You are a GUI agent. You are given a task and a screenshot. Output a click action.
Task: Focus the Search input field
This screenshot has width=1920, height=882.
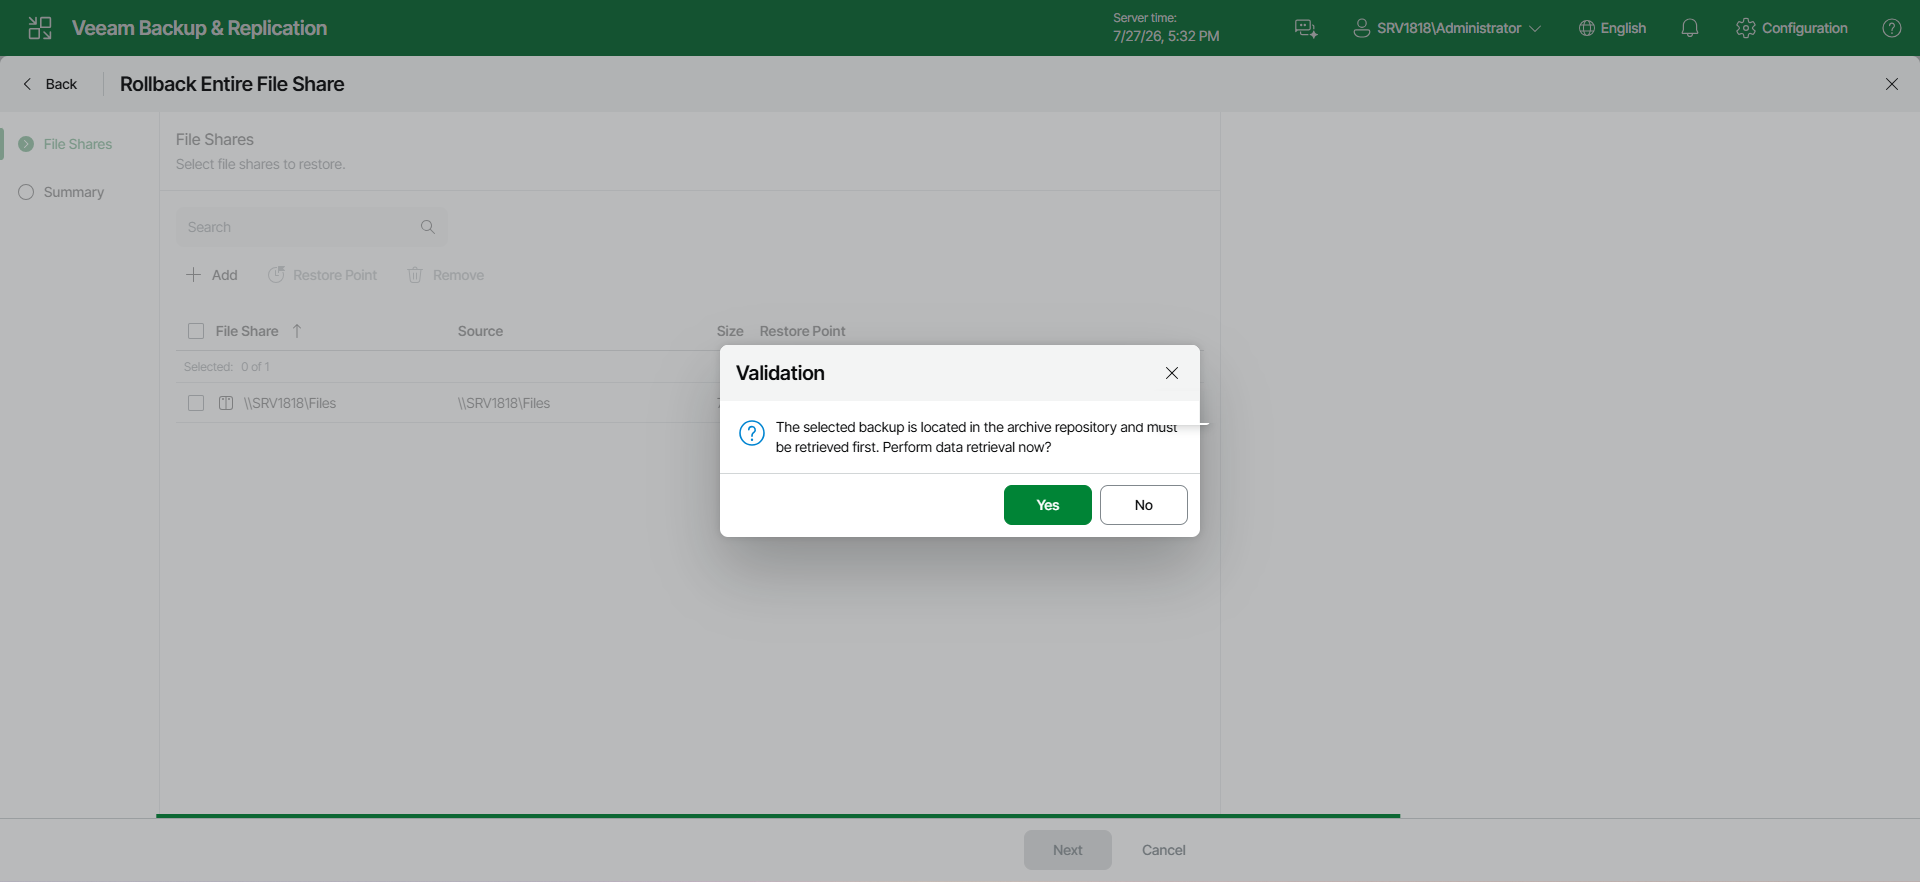310,227
